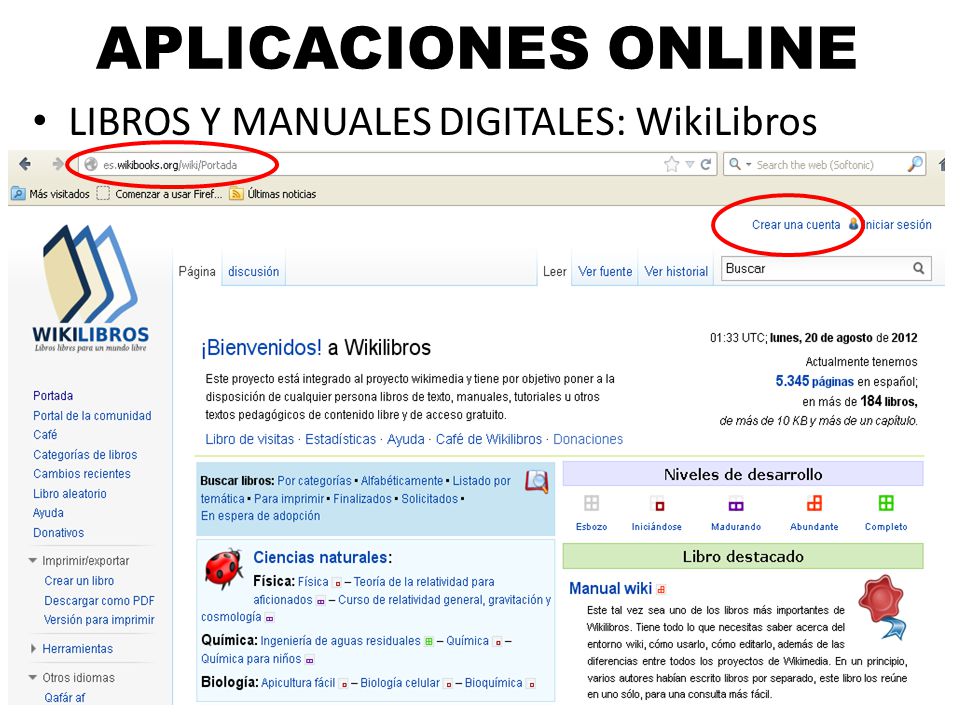
Task: Open the Ver fuente tab
Action: [x=605, y=271]
